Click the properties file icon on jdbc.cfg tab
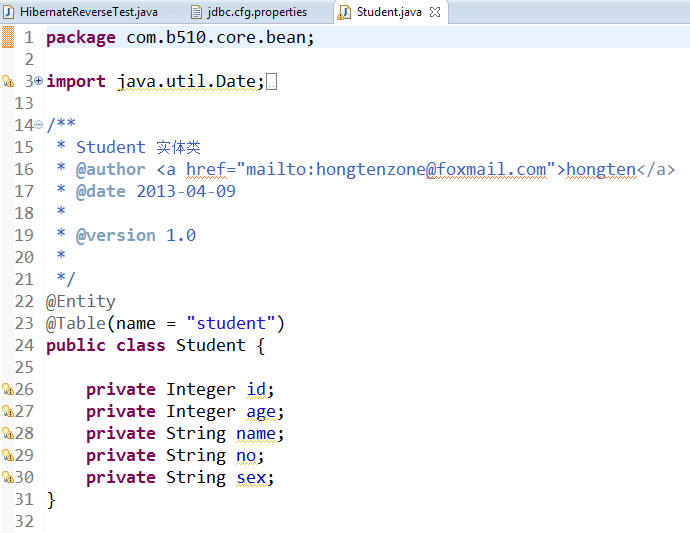This screenshot has width=690, height=533. (196, 12)
